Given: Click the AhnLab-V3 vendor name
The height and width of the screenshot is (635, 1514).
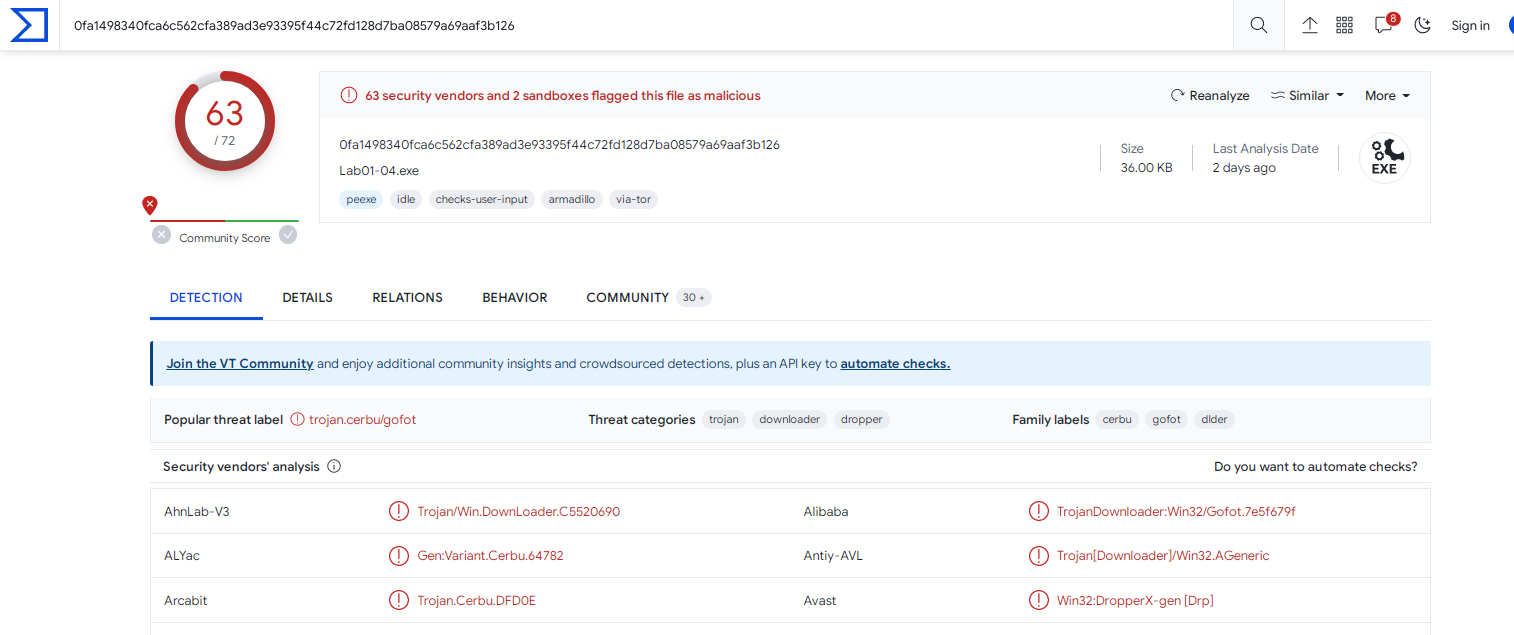Looking at the screenshot, I should coord(197,512).
